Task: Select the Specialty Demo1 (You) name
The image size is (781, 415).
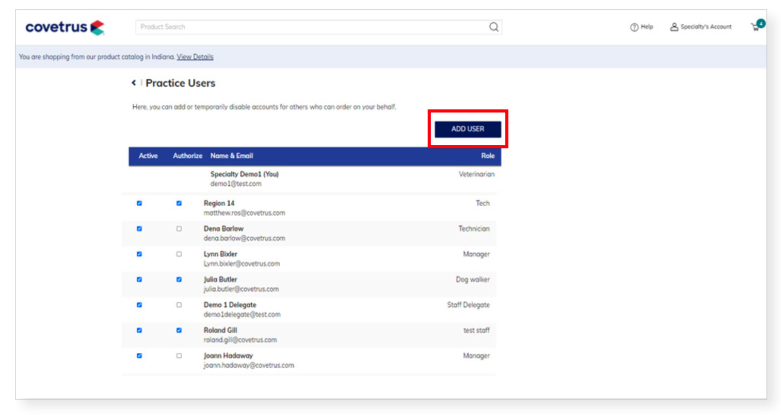Action: [245, 174]
